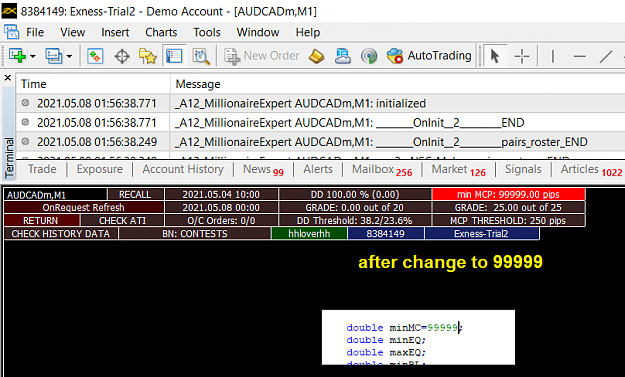
Task: Click the OnRequest Refresh button
Action: [x=83, y=208]
